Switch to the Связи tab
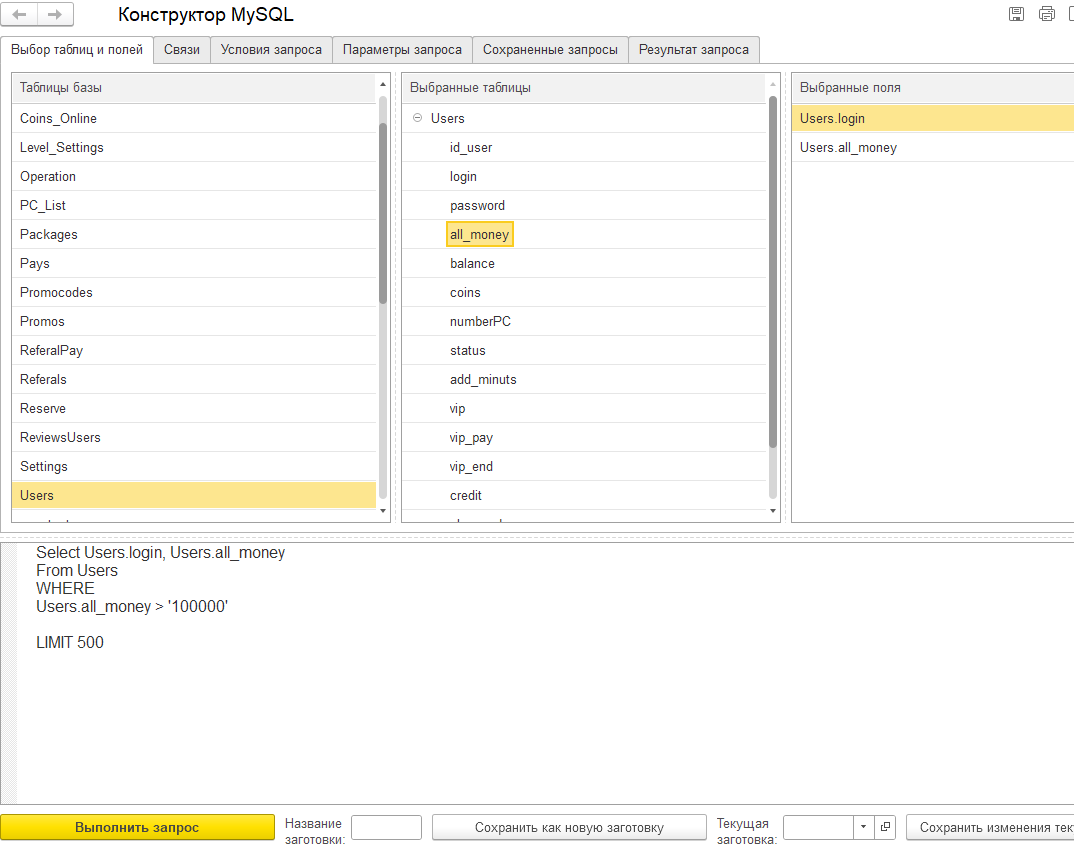Screen dimensions: 1074x852 tap(182, 49)
